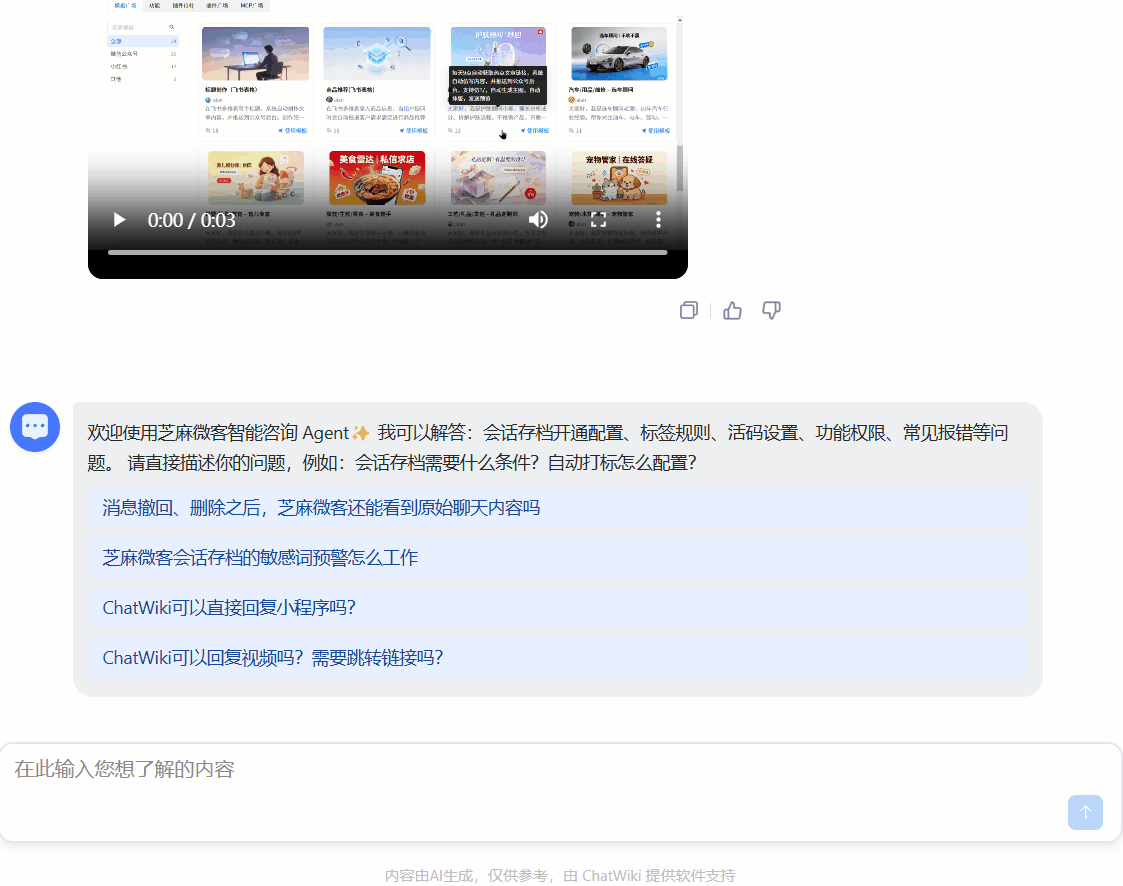Click the video time display 0:00 / 0:03
This screenshot has width=1123, height=886.
coord(191,220)
